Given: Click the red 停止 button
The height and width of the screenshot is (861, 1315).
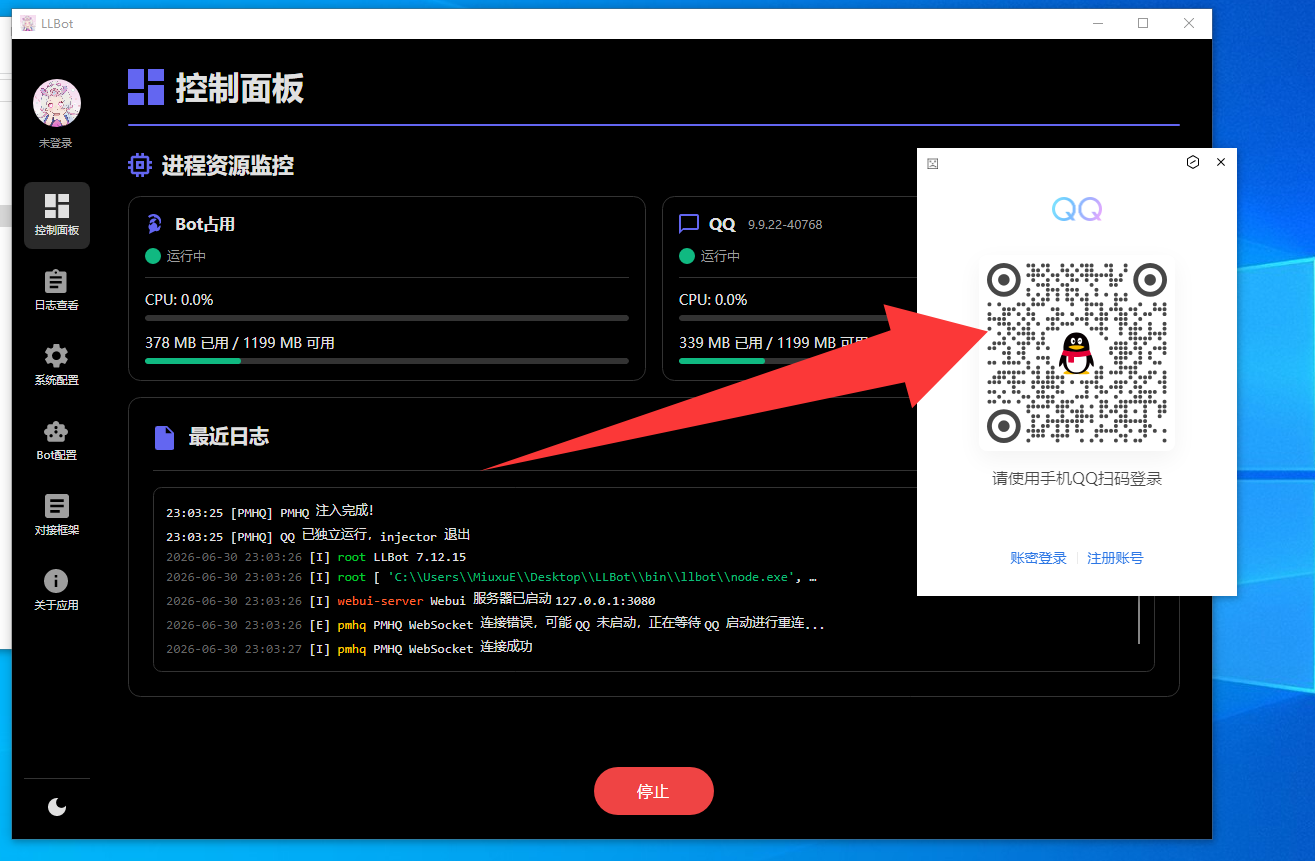Looking at the screenshot, I should pyautogui.click(x=654, y=791).
